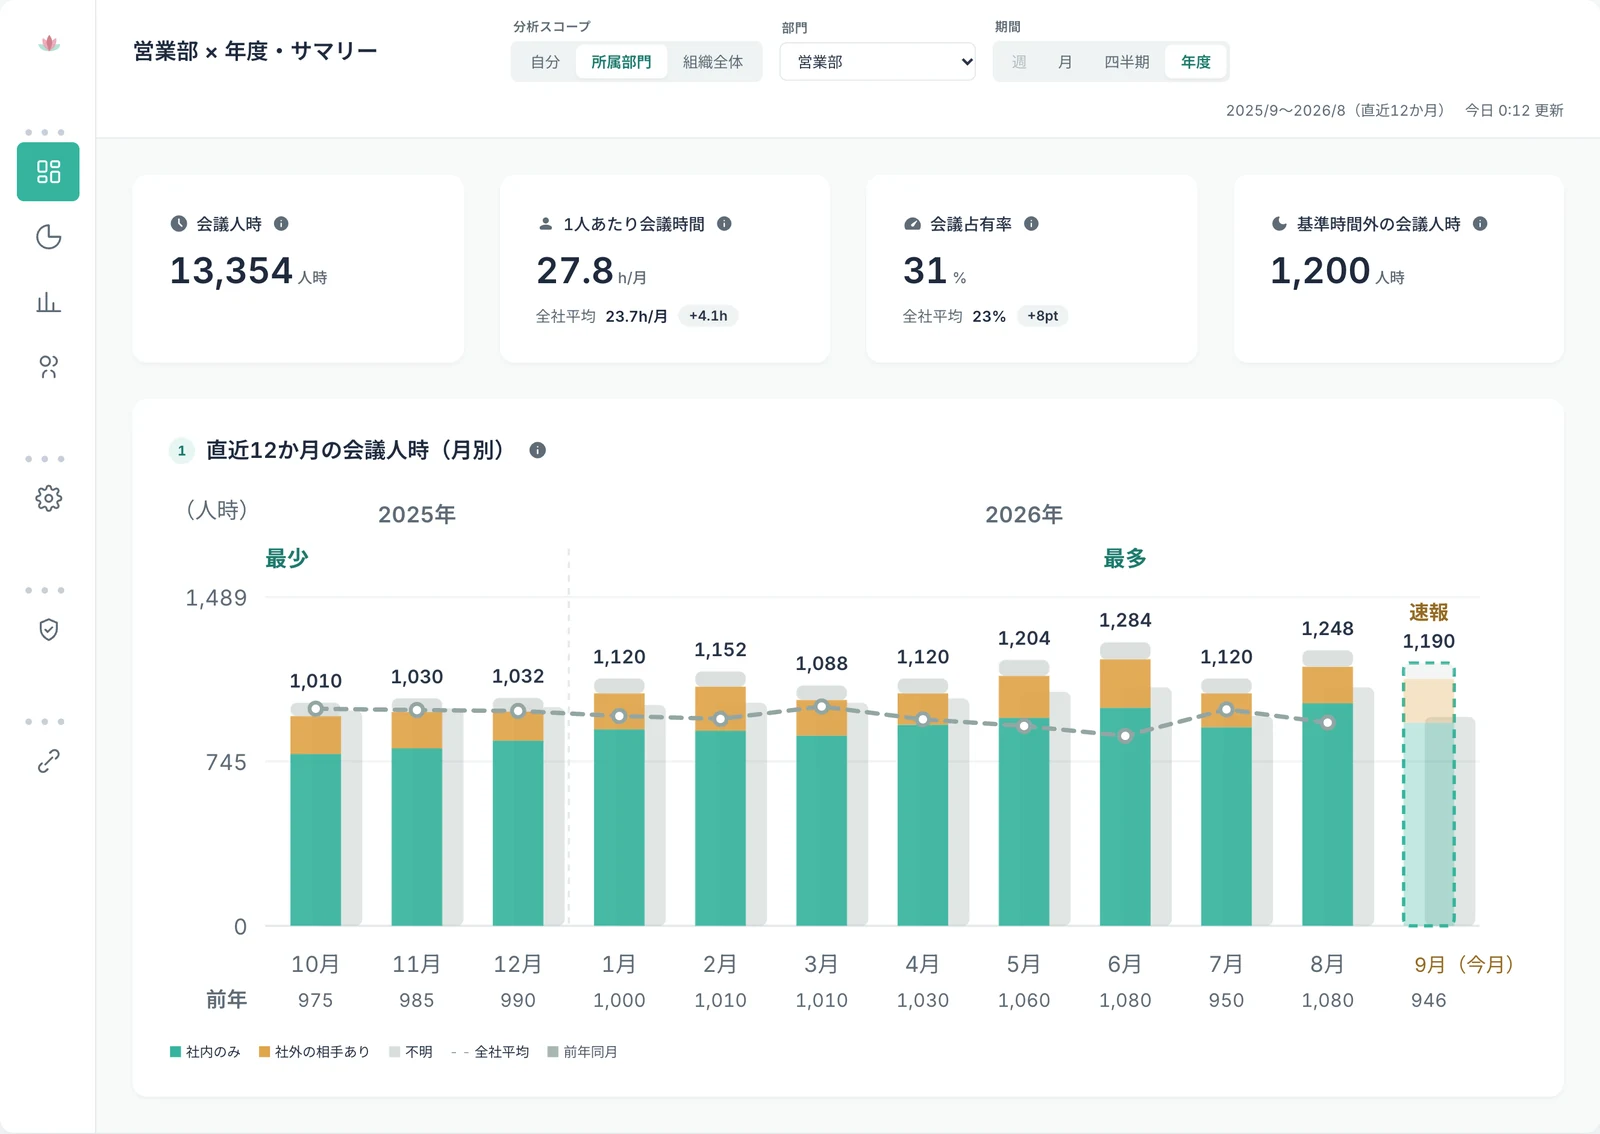Click the 5月 bar labeled 1,204

[x=1024, y=793]
